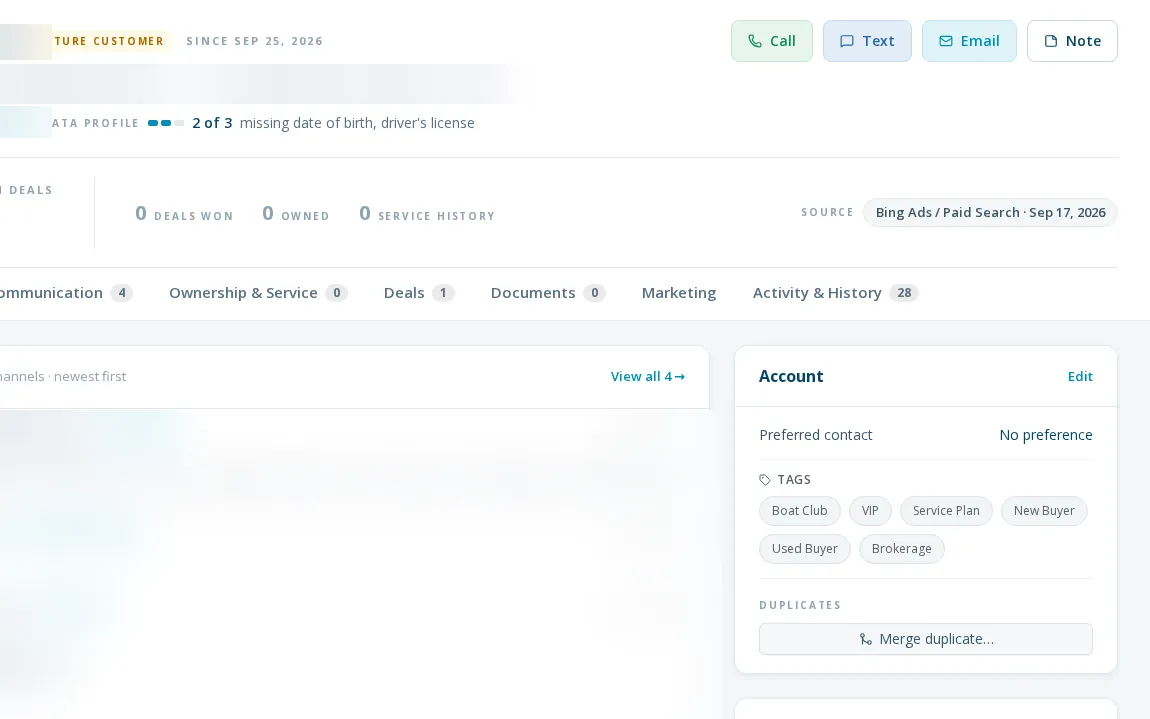The width and height of the screenshot is (1150, 719).
Task: Toggle the Service Plan tag
Action: (x=946, y=511)
